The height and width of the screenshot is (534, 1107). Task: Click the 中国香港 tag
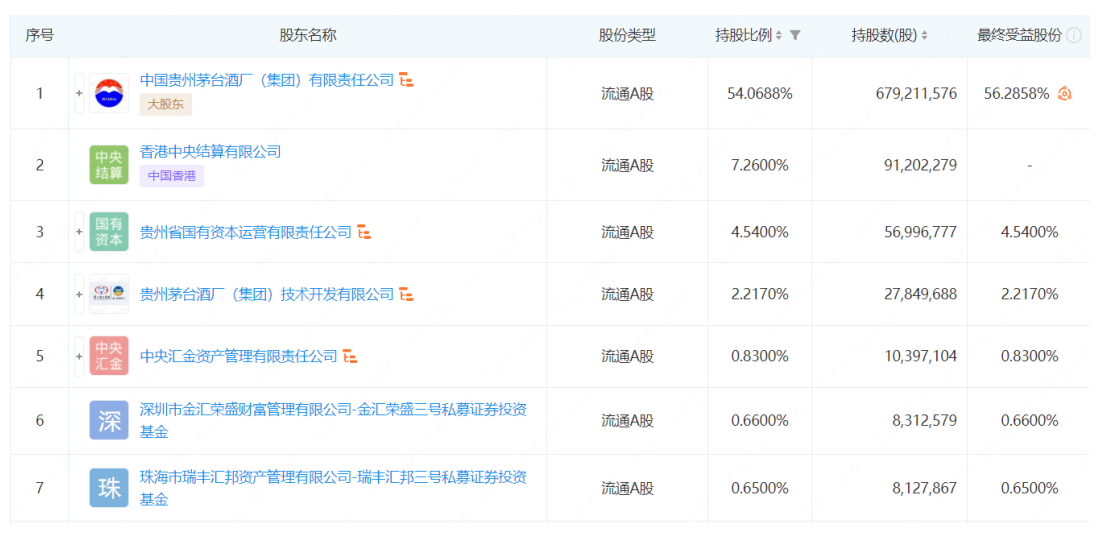[172, 176]
